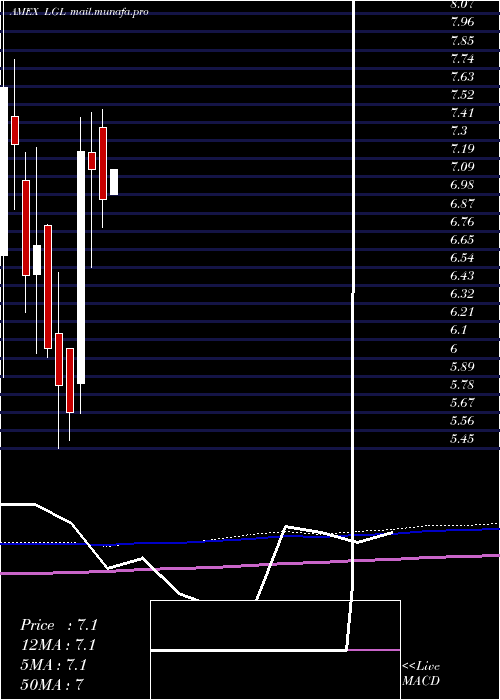Viewport: 500px width, 700px height.
Task: Click the price axis label 6.54
Action: (x=462, y=258)
